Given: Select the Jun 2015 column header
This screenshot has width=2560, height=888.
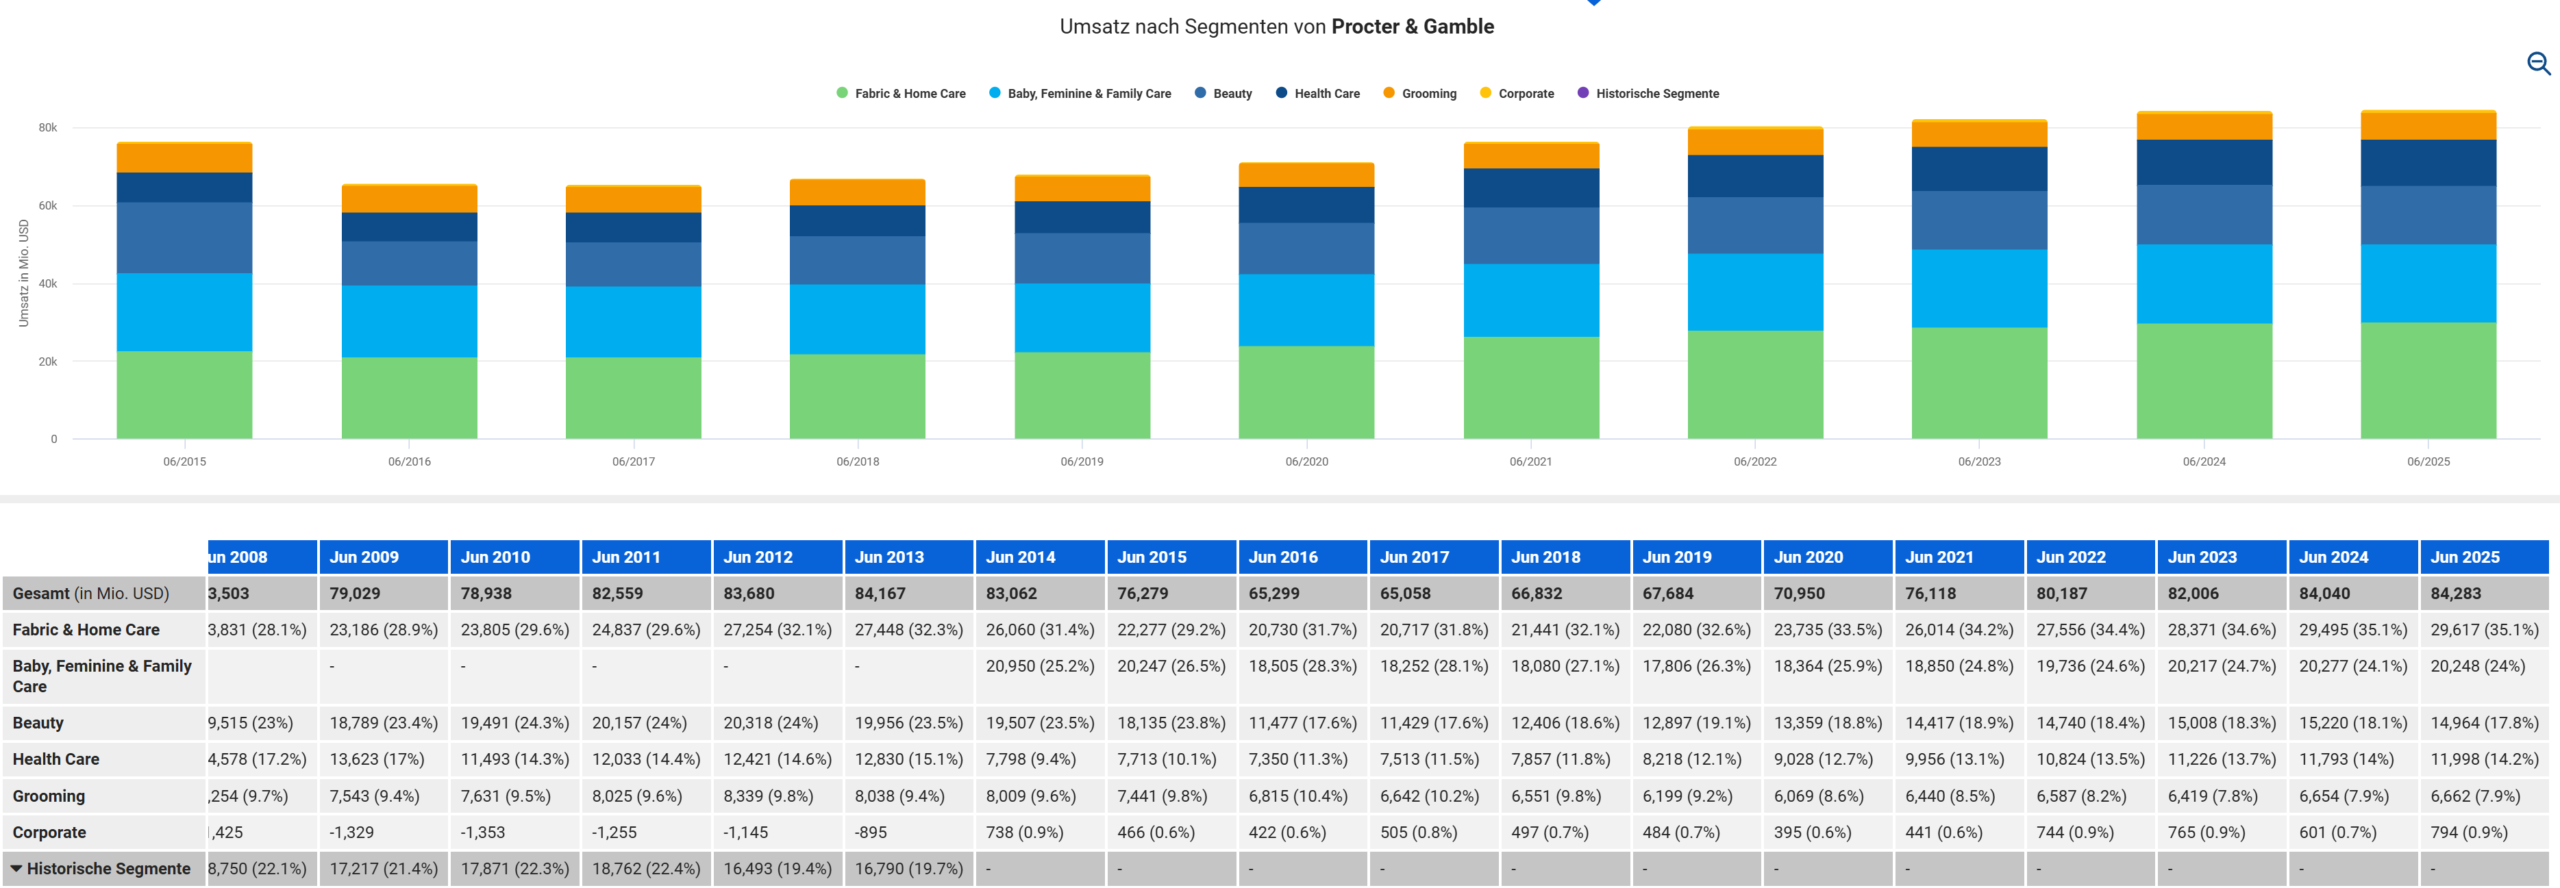Looking at the screenshot, I should click(x=1151, y=557).
